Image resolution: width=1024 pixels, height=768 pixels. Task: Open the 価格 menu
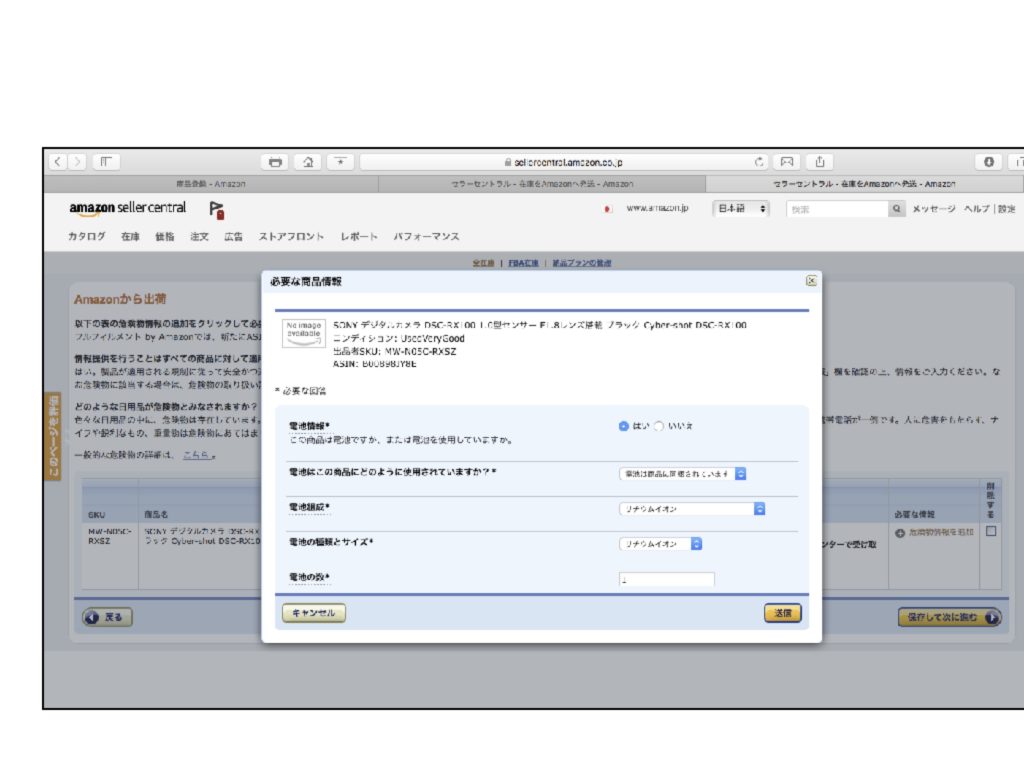pos(165,236)
